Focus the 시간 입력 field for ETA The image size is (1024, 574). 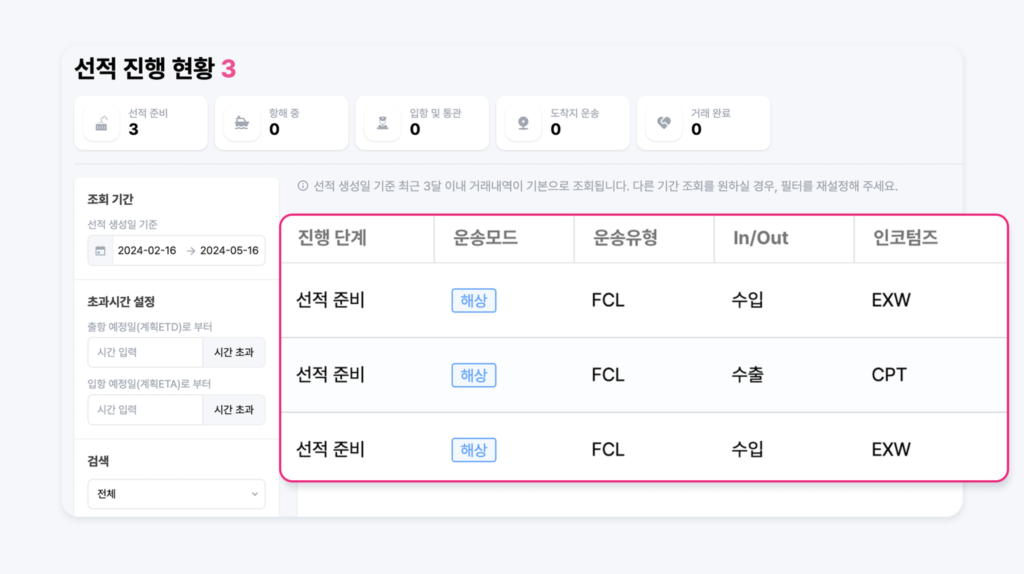[145, 409]
